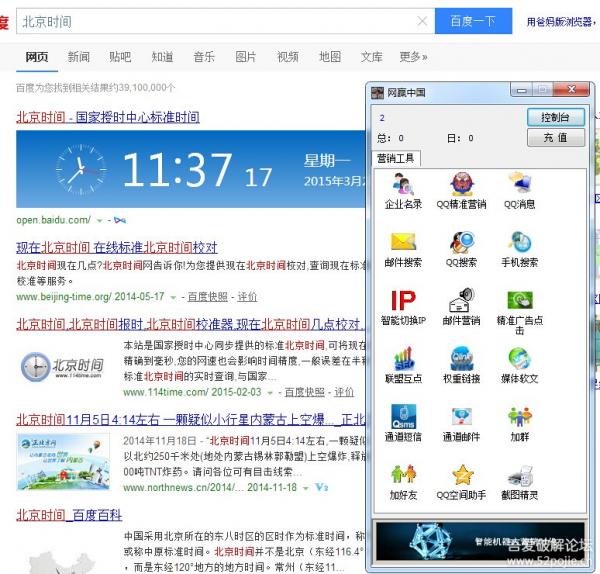
Task: Click 评价 under 114time.com result
Action: [344, 392]
